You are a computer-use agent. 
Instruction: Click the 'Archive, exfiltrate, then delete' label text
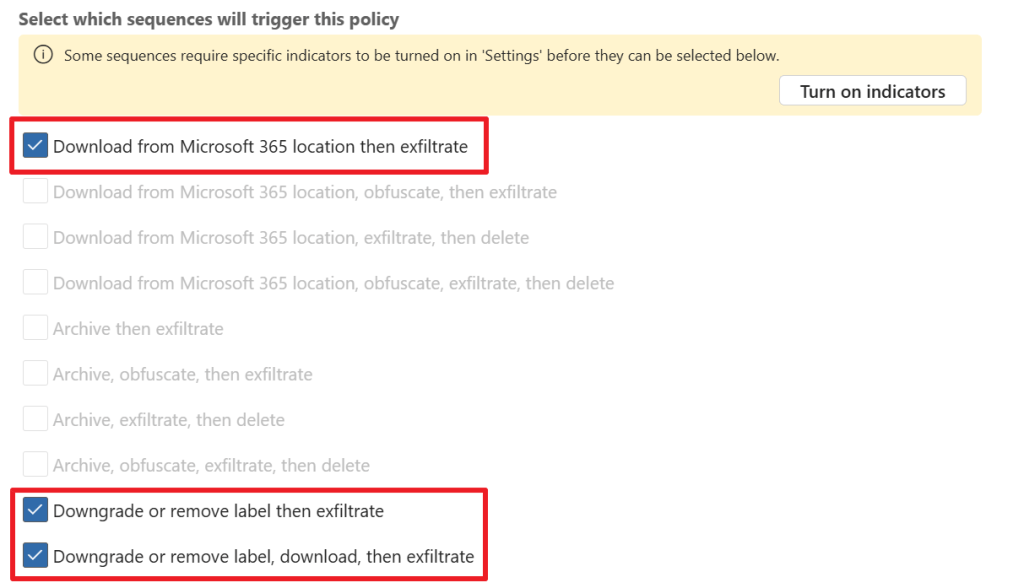coord(168,420)
